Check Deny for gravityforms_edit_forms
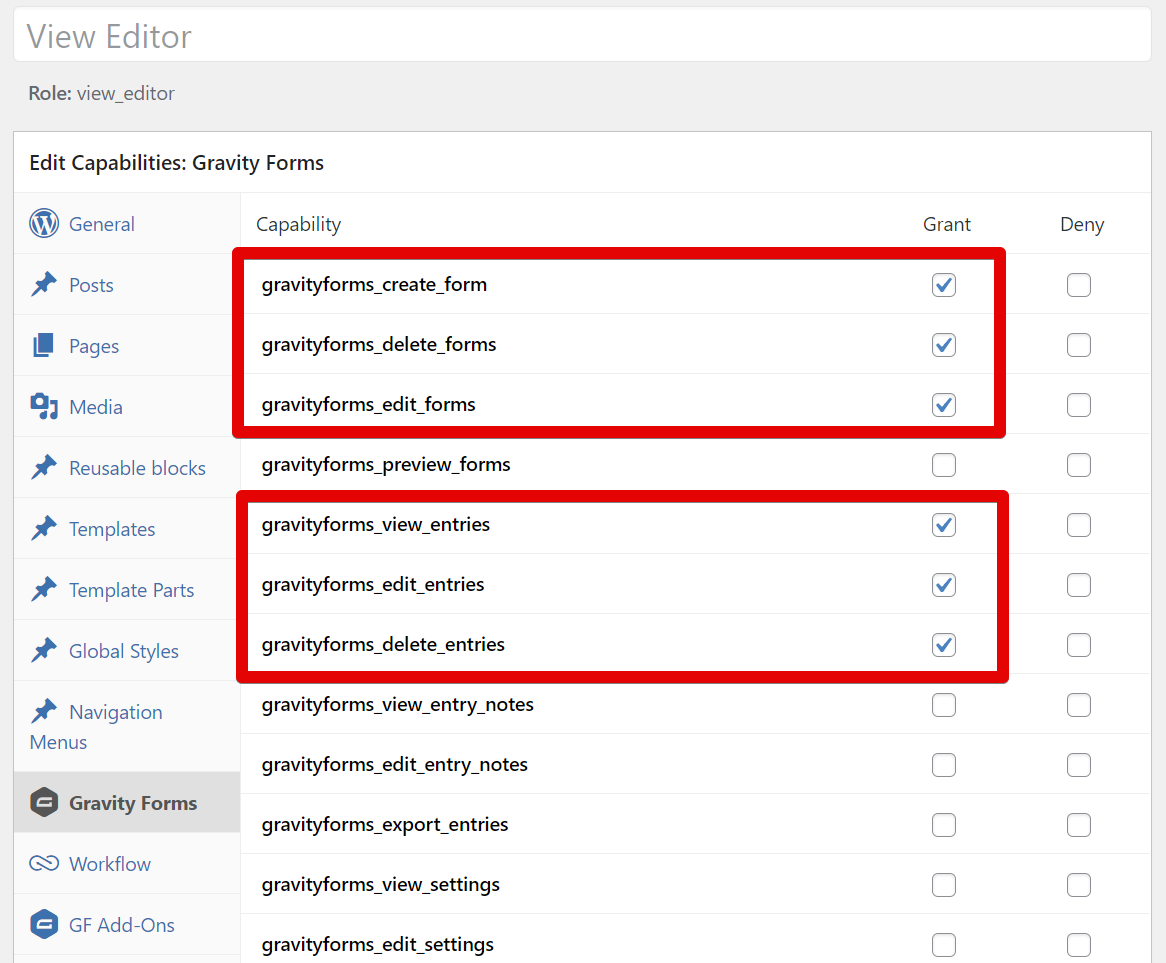 click(x=1078, y=405)
